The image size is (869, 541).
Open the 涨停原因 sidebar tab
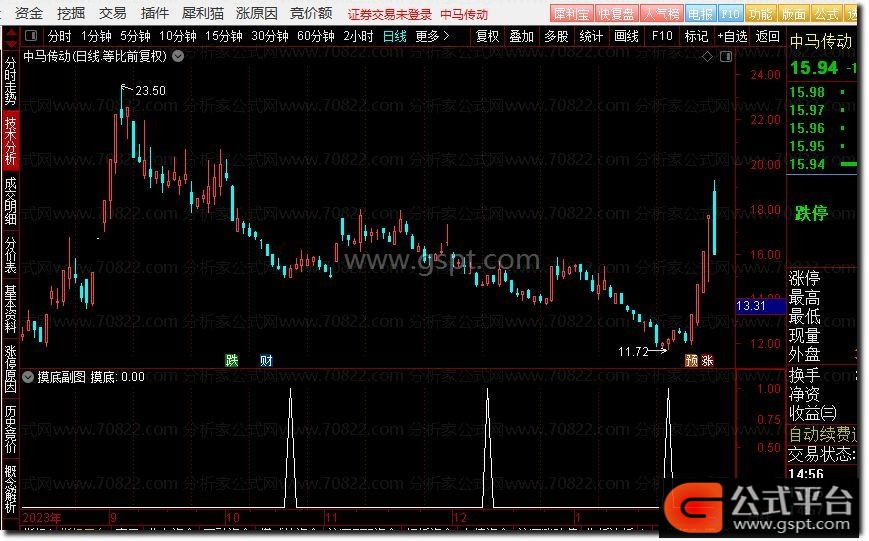click(11, 368)
